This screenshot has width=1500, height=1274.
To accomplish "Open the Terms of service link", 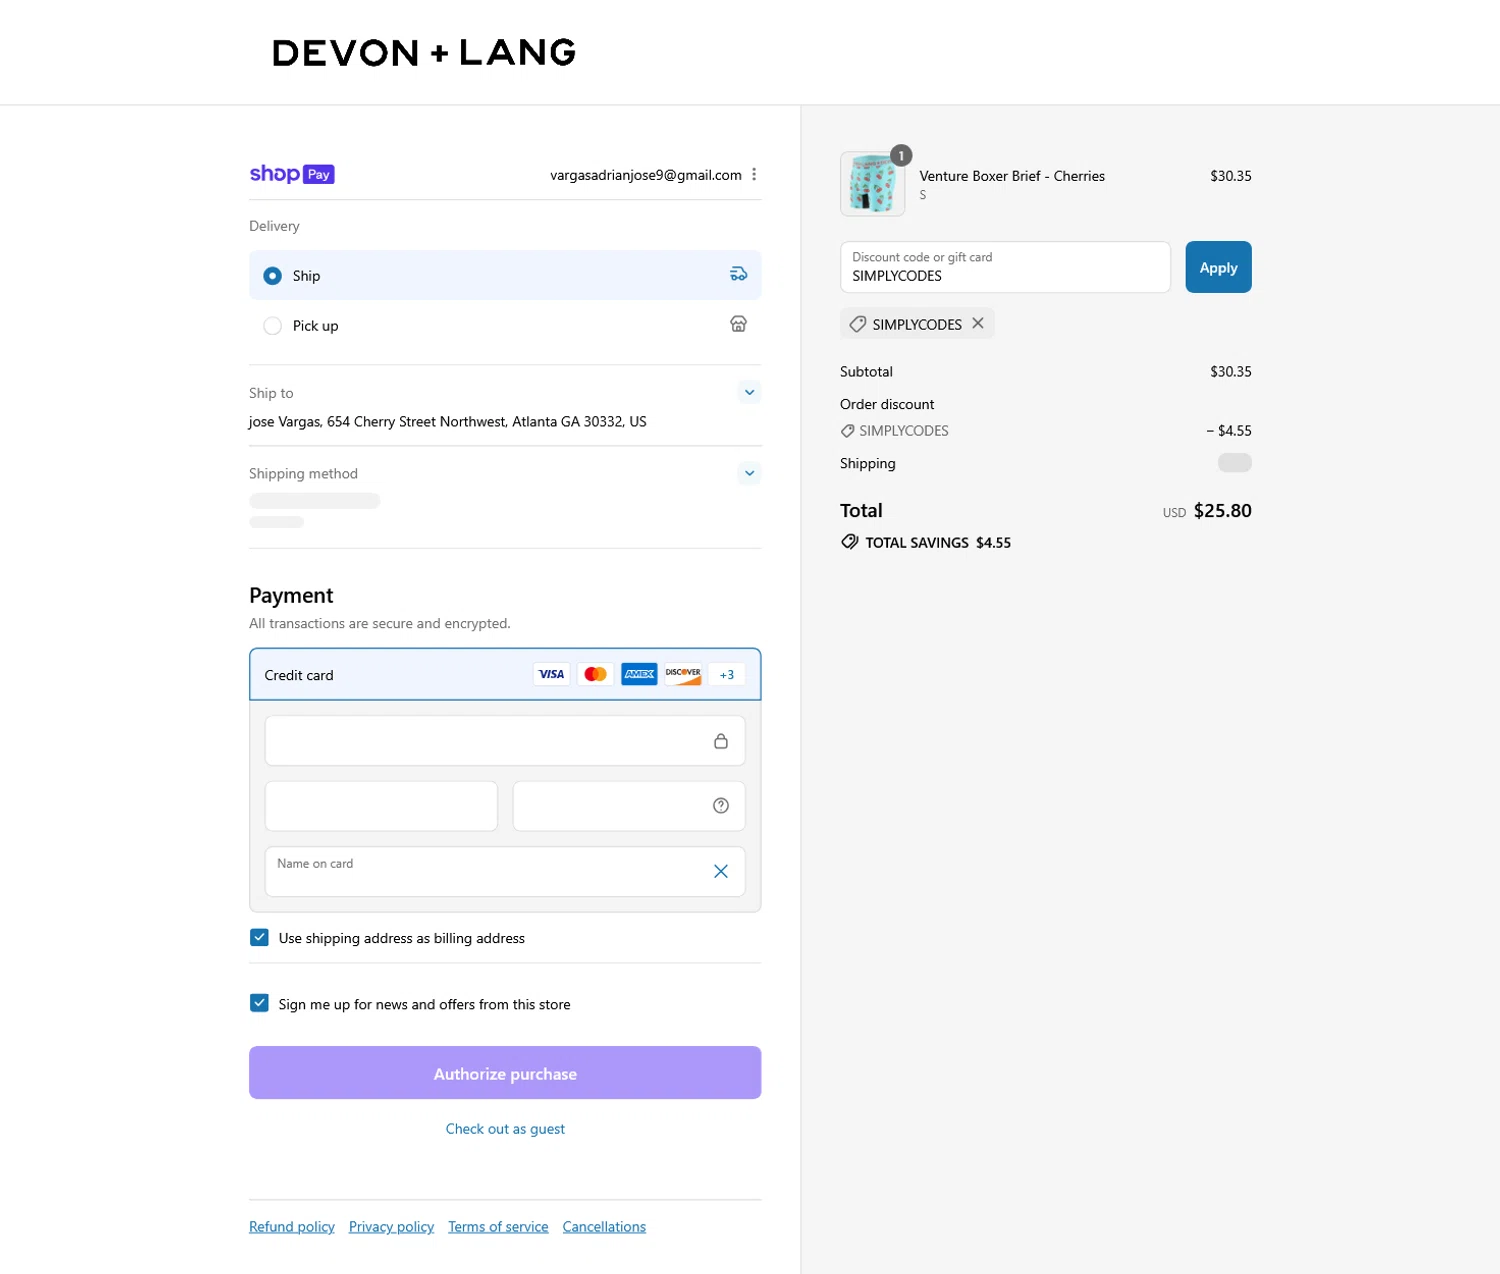I will tap(498, 1227).
